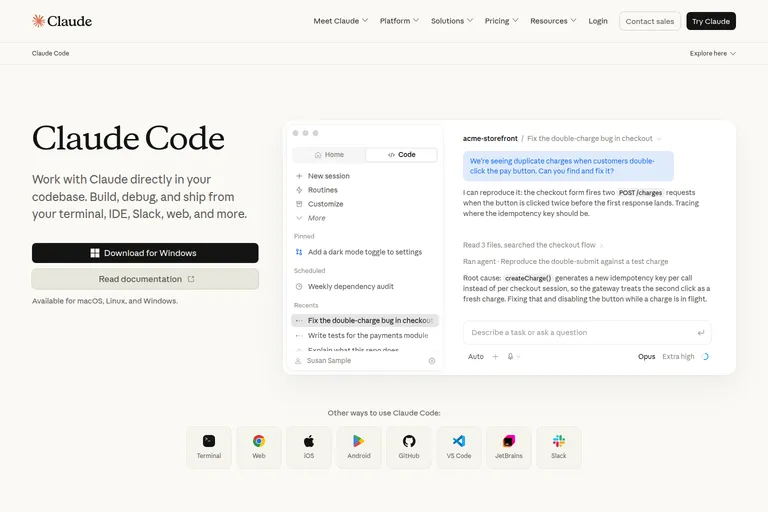
Task: Expand the Platform menu
Action: (399, 21)
